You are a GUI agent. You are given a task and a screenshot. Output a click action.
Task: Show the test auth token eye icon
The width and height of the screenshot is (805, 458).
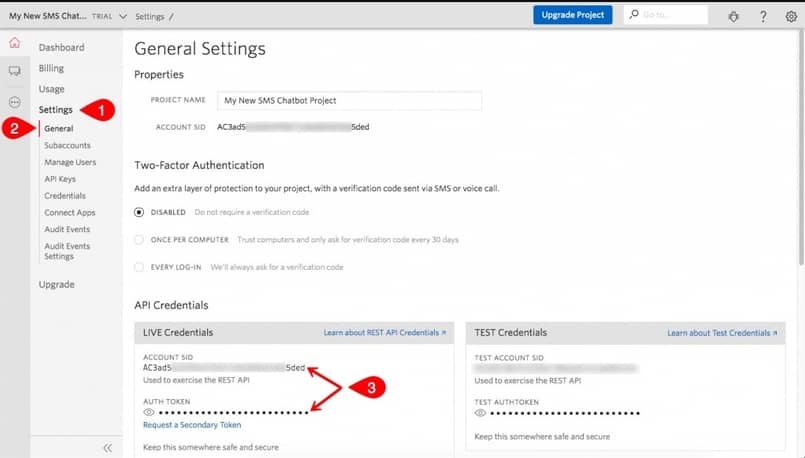[x=481, y=412]
